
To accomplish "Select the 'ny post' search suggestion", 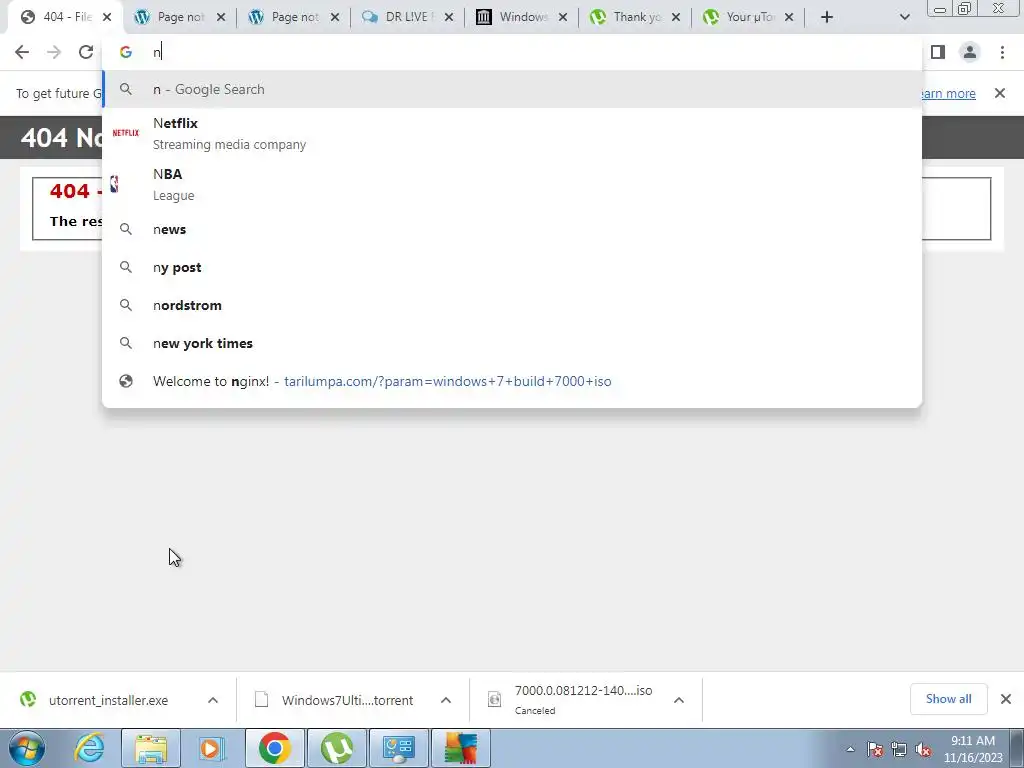I will coord(512,267).
